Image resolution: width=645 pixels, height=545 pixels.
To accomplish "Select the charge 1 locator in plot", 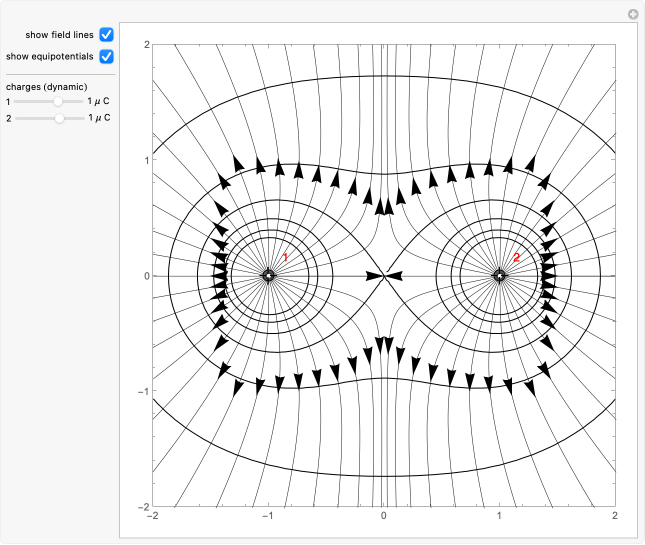I will pos(268,276).
